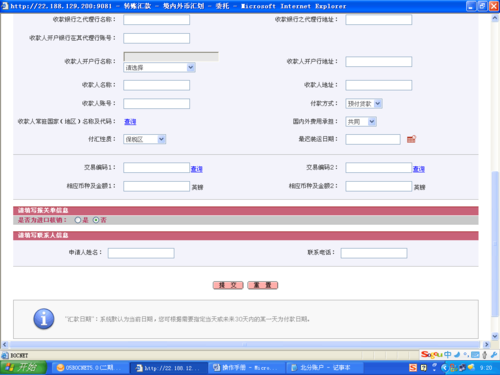Click the 收款人名称 input field

pos(157,85)
